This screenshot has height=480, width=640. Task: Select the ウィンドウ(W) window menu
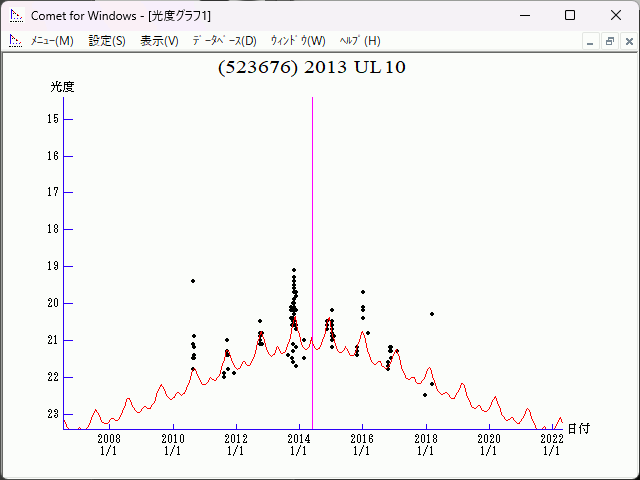point(298,41)
